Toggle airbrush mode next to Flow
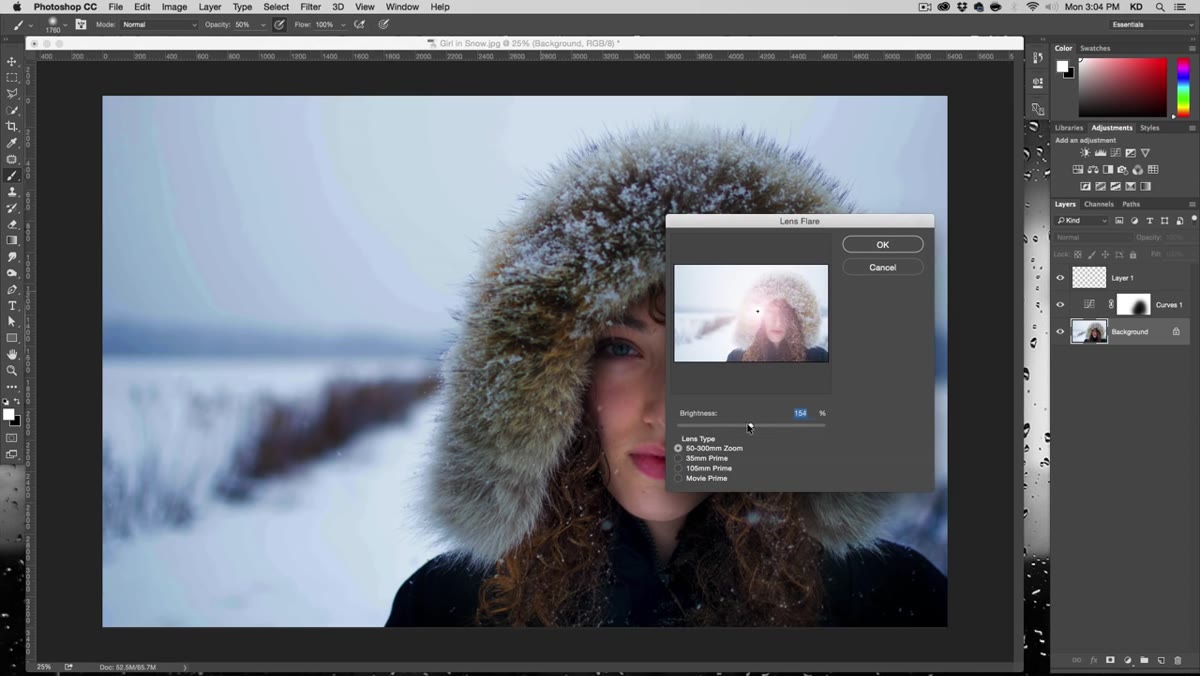This screenshot has height=676, width=1200. point(361,24)
